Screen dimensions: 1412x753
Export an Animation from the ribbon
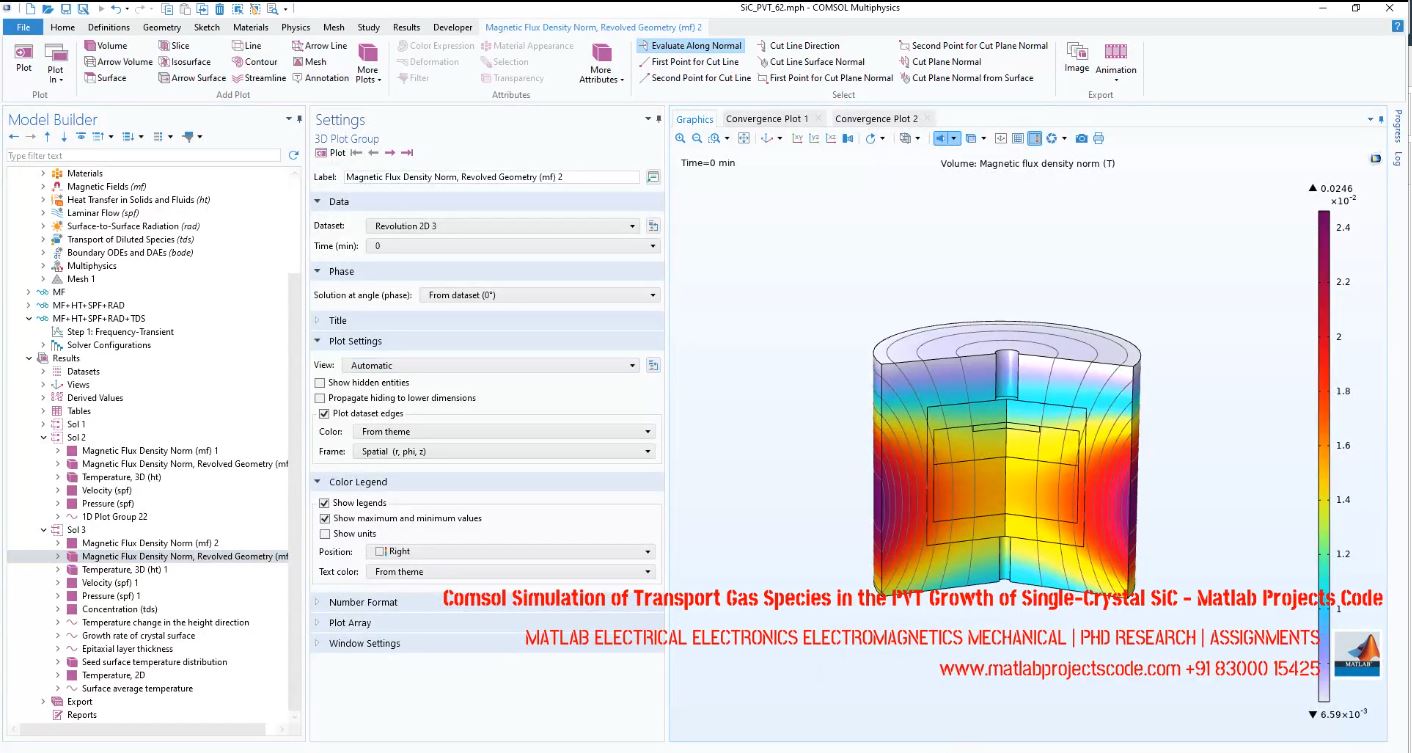tap(1115, 62)
